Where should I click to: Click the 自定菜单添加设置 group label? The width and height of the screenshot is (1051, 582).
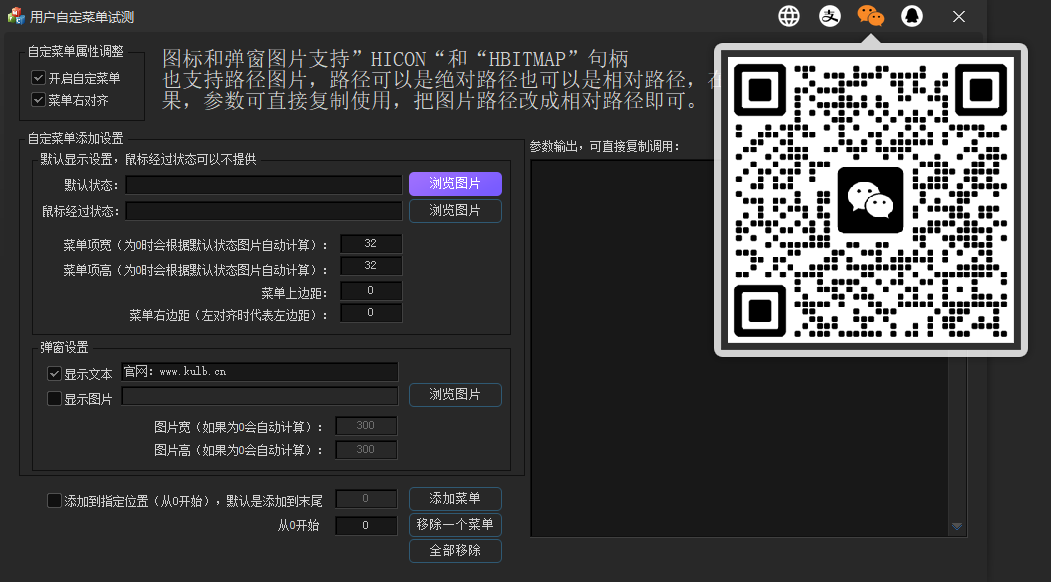75,138
